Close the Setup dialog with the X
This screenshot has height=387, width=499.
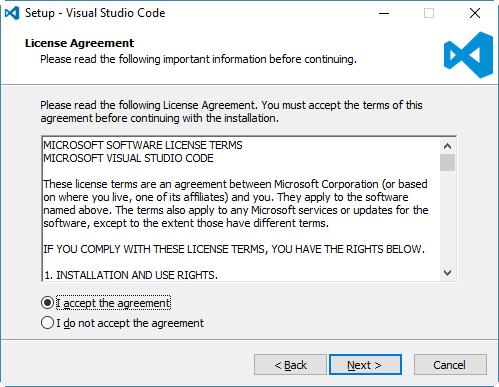(x=475, y=13)
